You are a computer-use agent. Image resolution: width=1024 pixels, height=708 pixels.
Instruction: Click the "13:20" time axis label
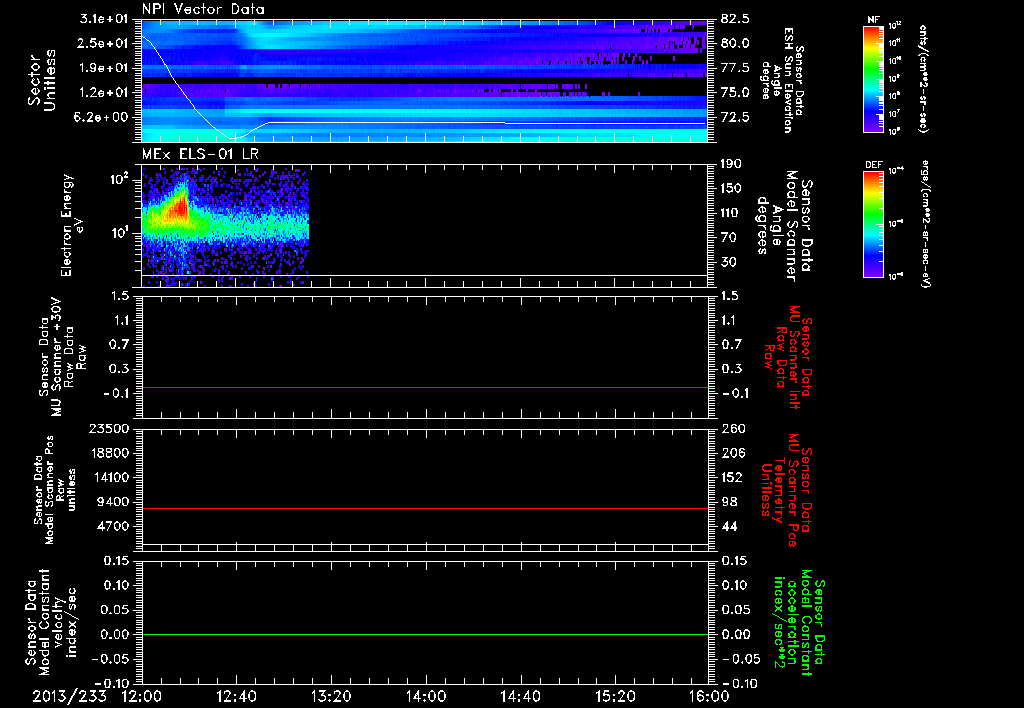click(330, 696)
